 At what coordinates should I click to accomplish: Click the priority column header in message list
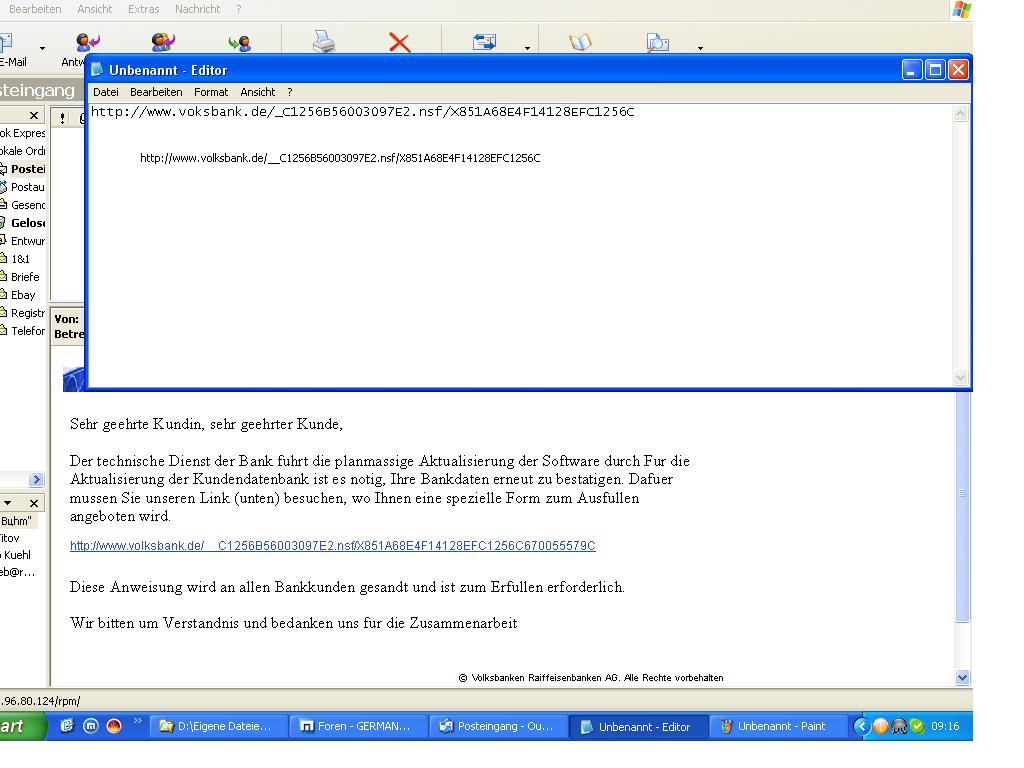[x=62, y=118]
